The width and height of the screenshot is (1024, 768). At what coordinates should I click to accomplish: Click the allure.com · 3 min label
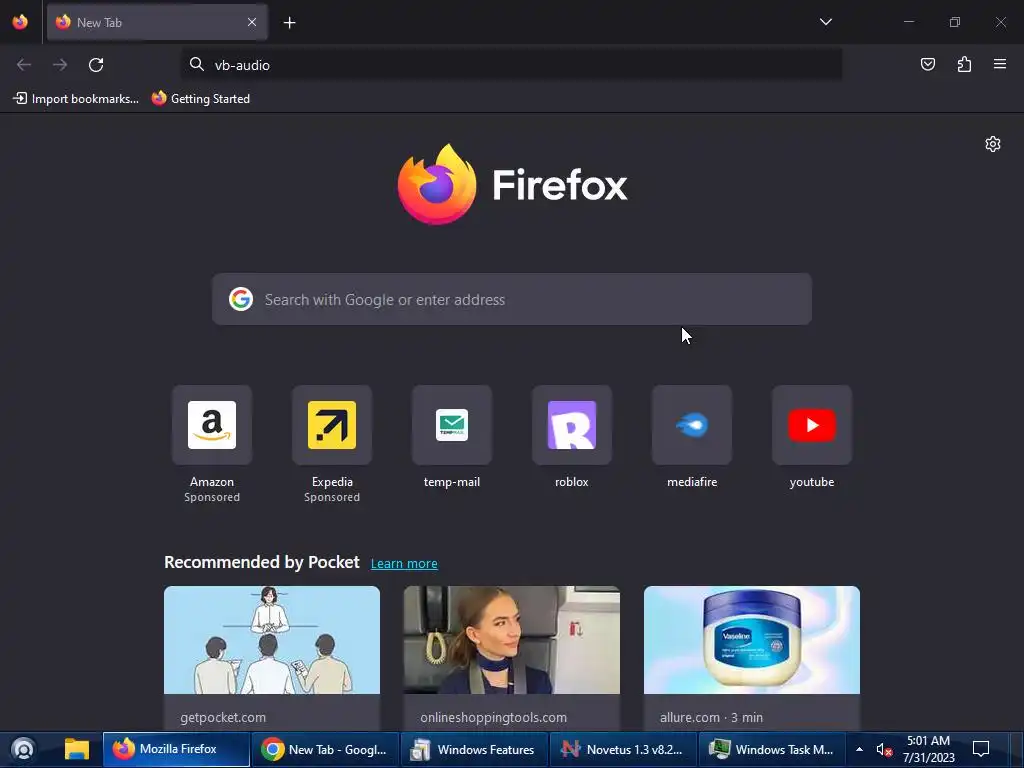(x=711, y=717)
